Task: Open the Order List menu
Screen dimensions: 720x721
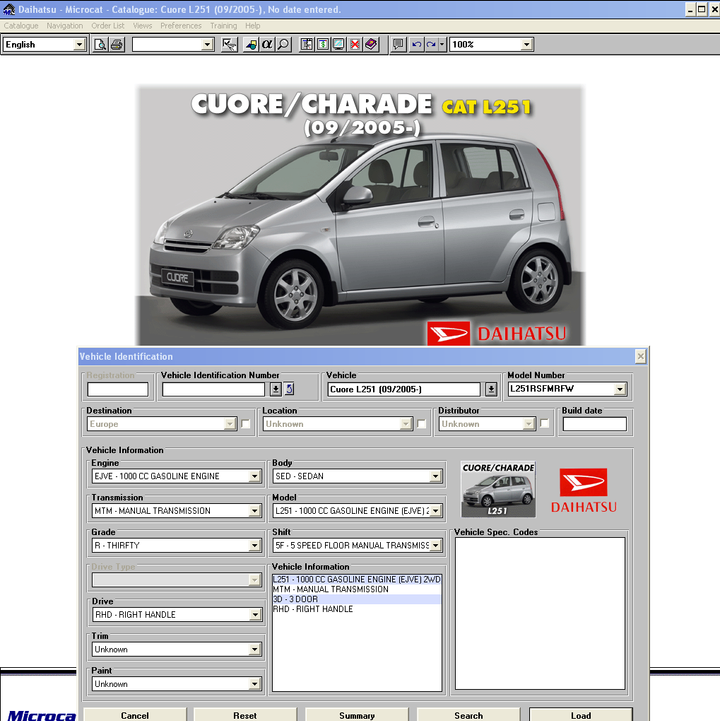Action: click(x=108, y=26)
